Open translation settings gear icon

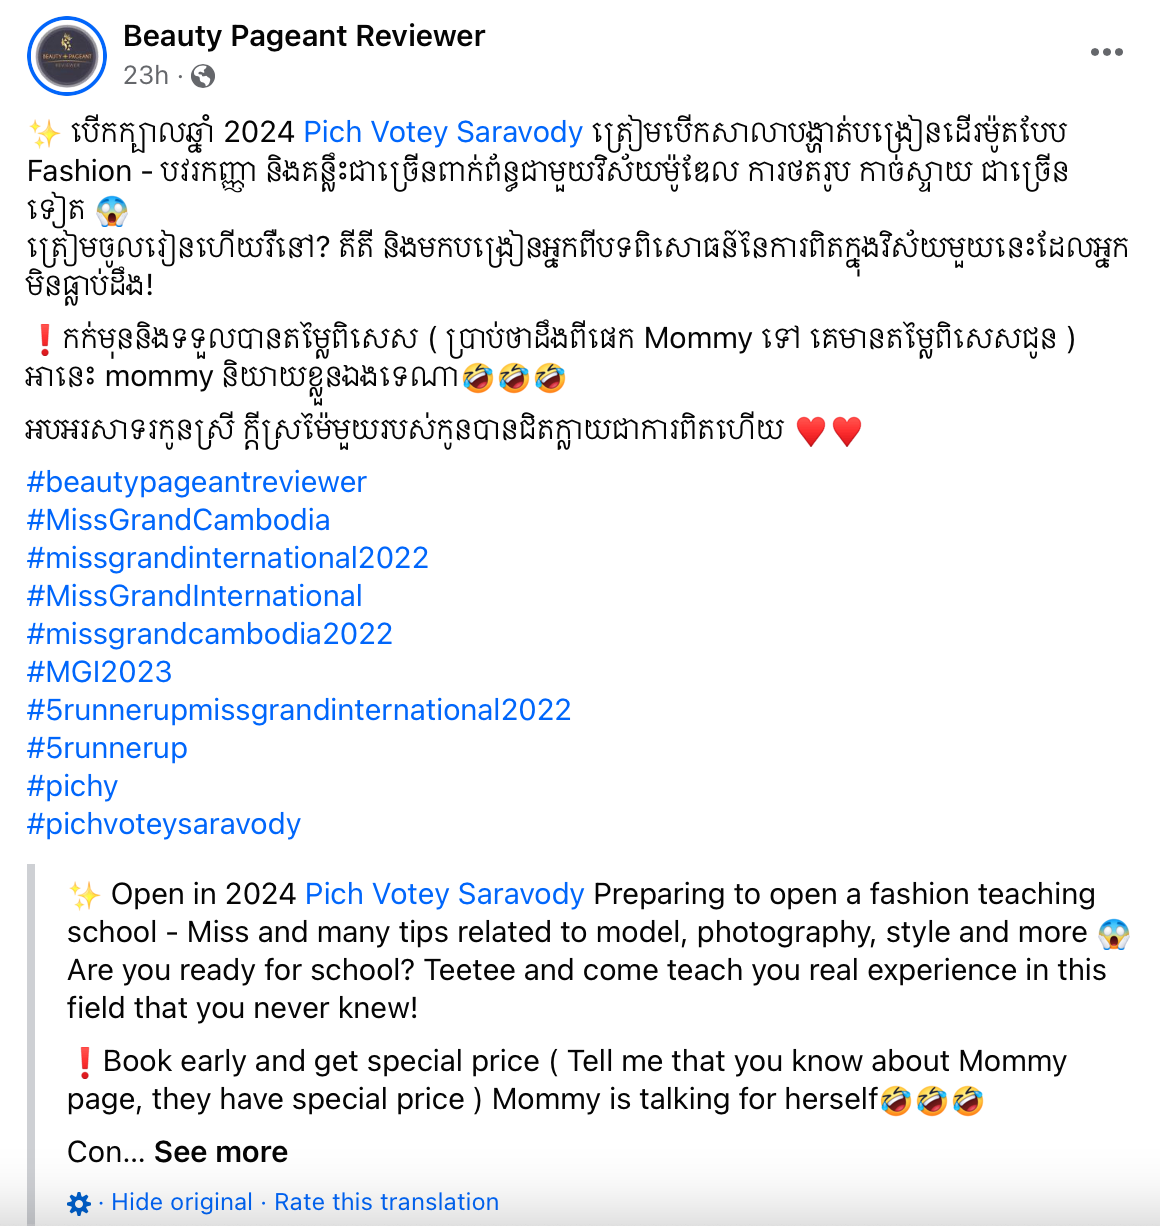pyautogui.click(x=79, y=1203)
